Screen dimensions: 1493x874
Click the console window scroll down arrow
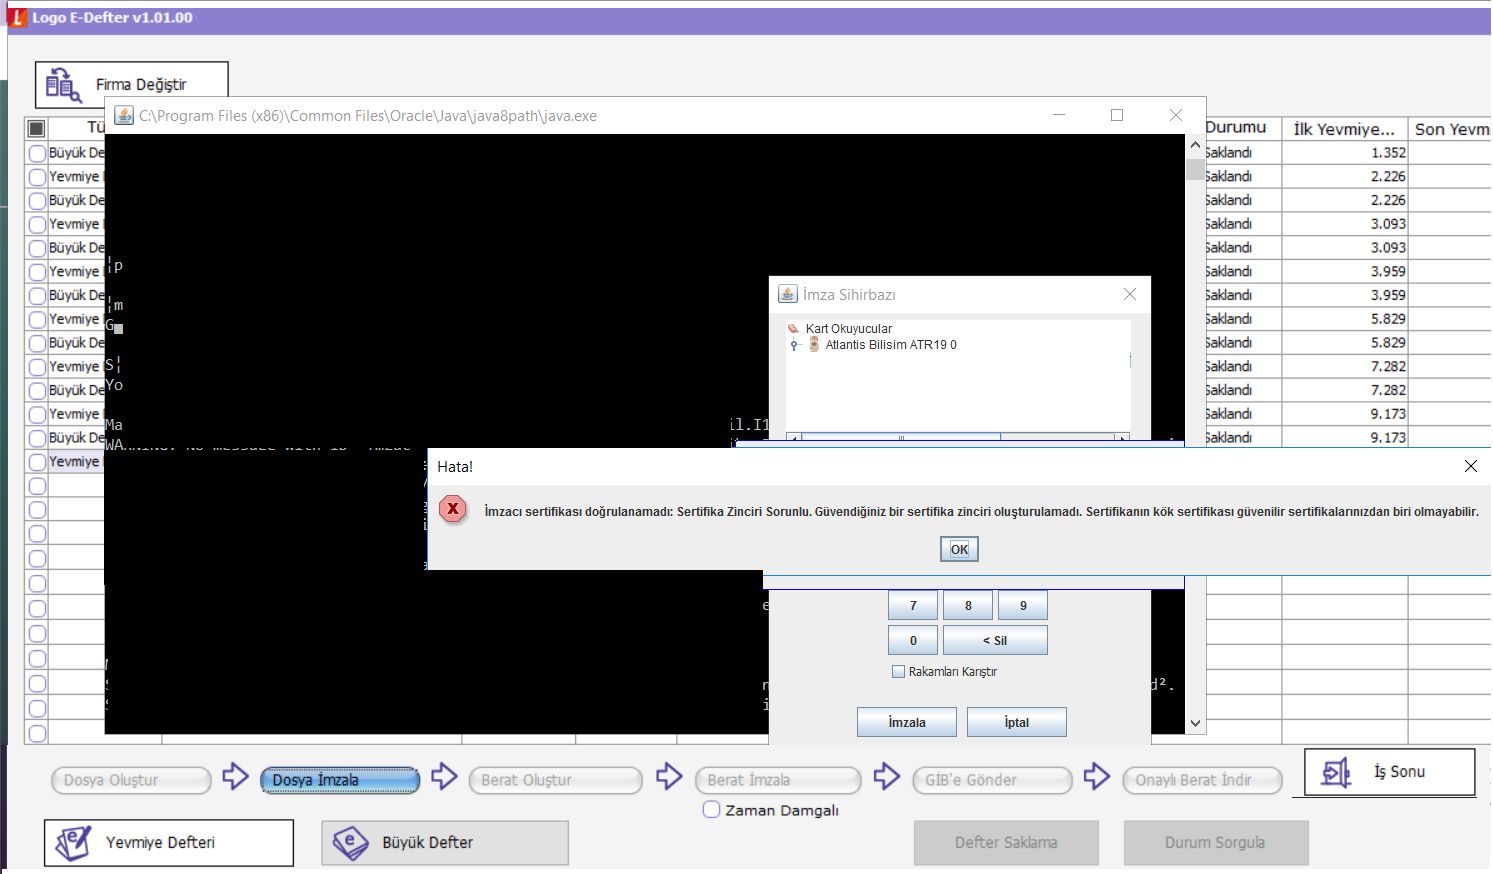pos(1195,723)
